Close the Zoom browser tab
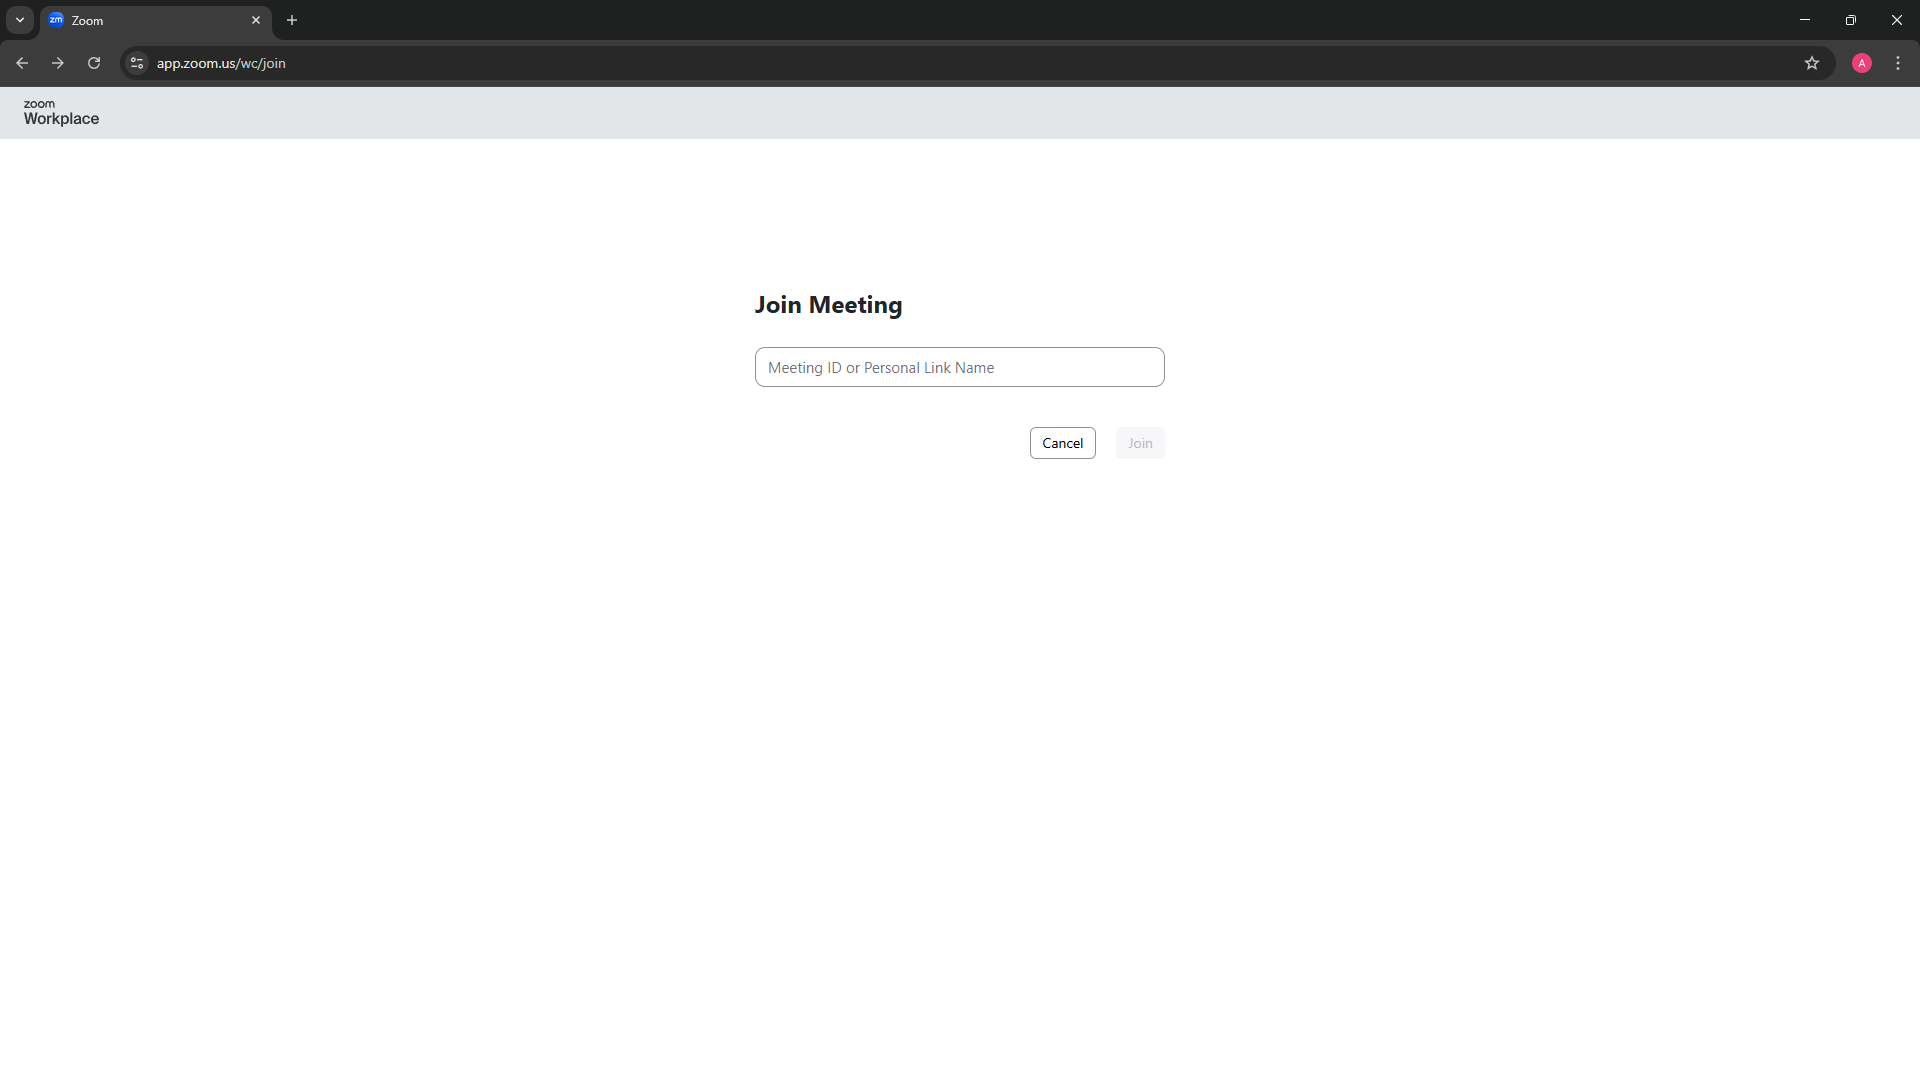Screen dimensions: 1920x1080 click(256, 20)
